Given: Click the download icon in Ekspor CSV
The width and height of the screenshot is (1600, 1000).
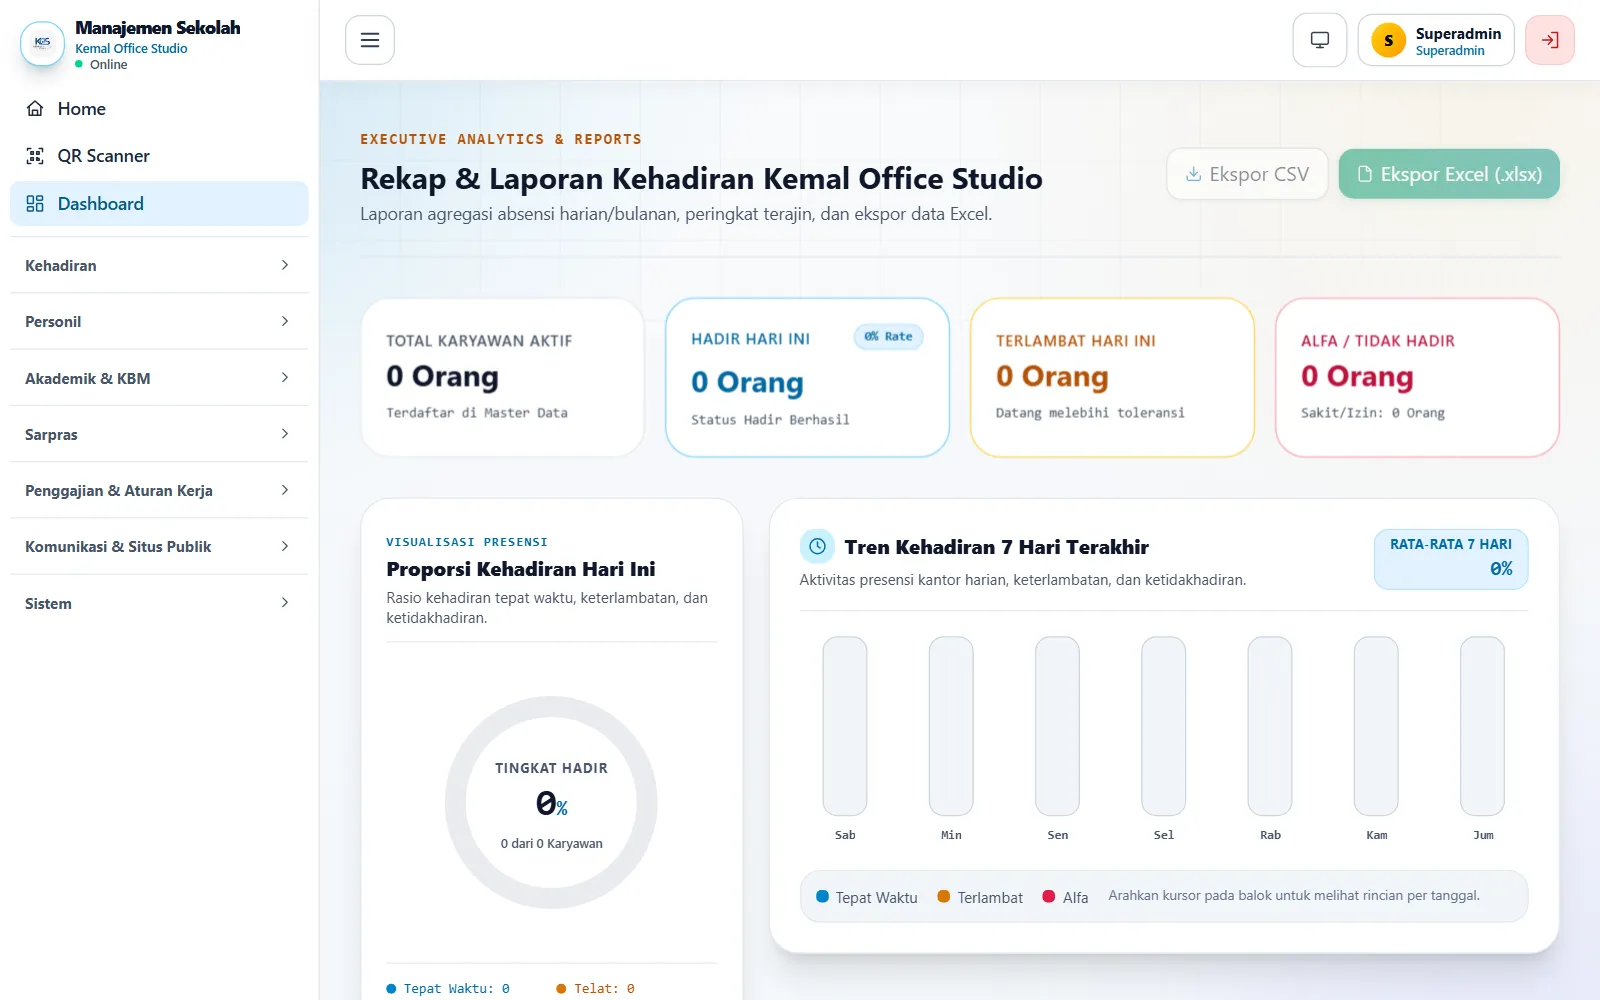Looking at the screenshot, I should coord(1193,174).
